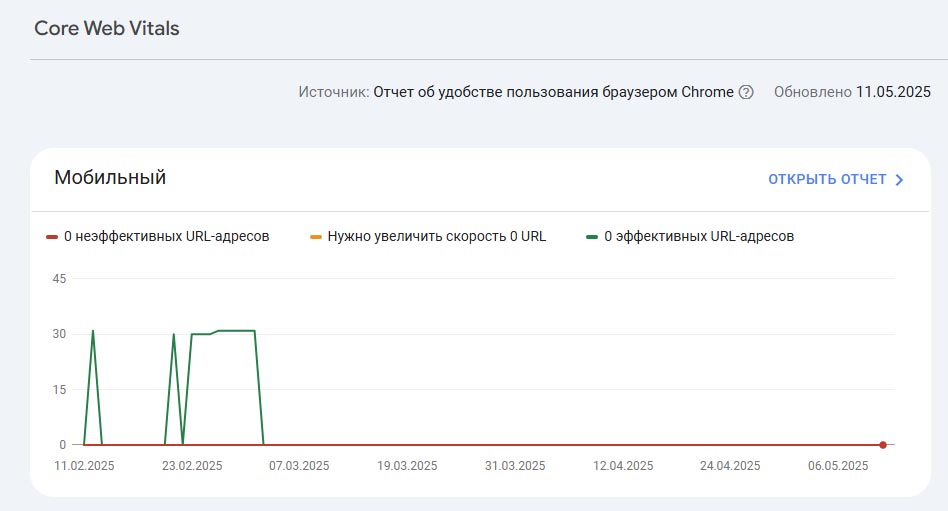Toggle the green эффективных URL-адресов legend marker
The height and width of the screenshot is (511, 948).
tap(592, 237)
